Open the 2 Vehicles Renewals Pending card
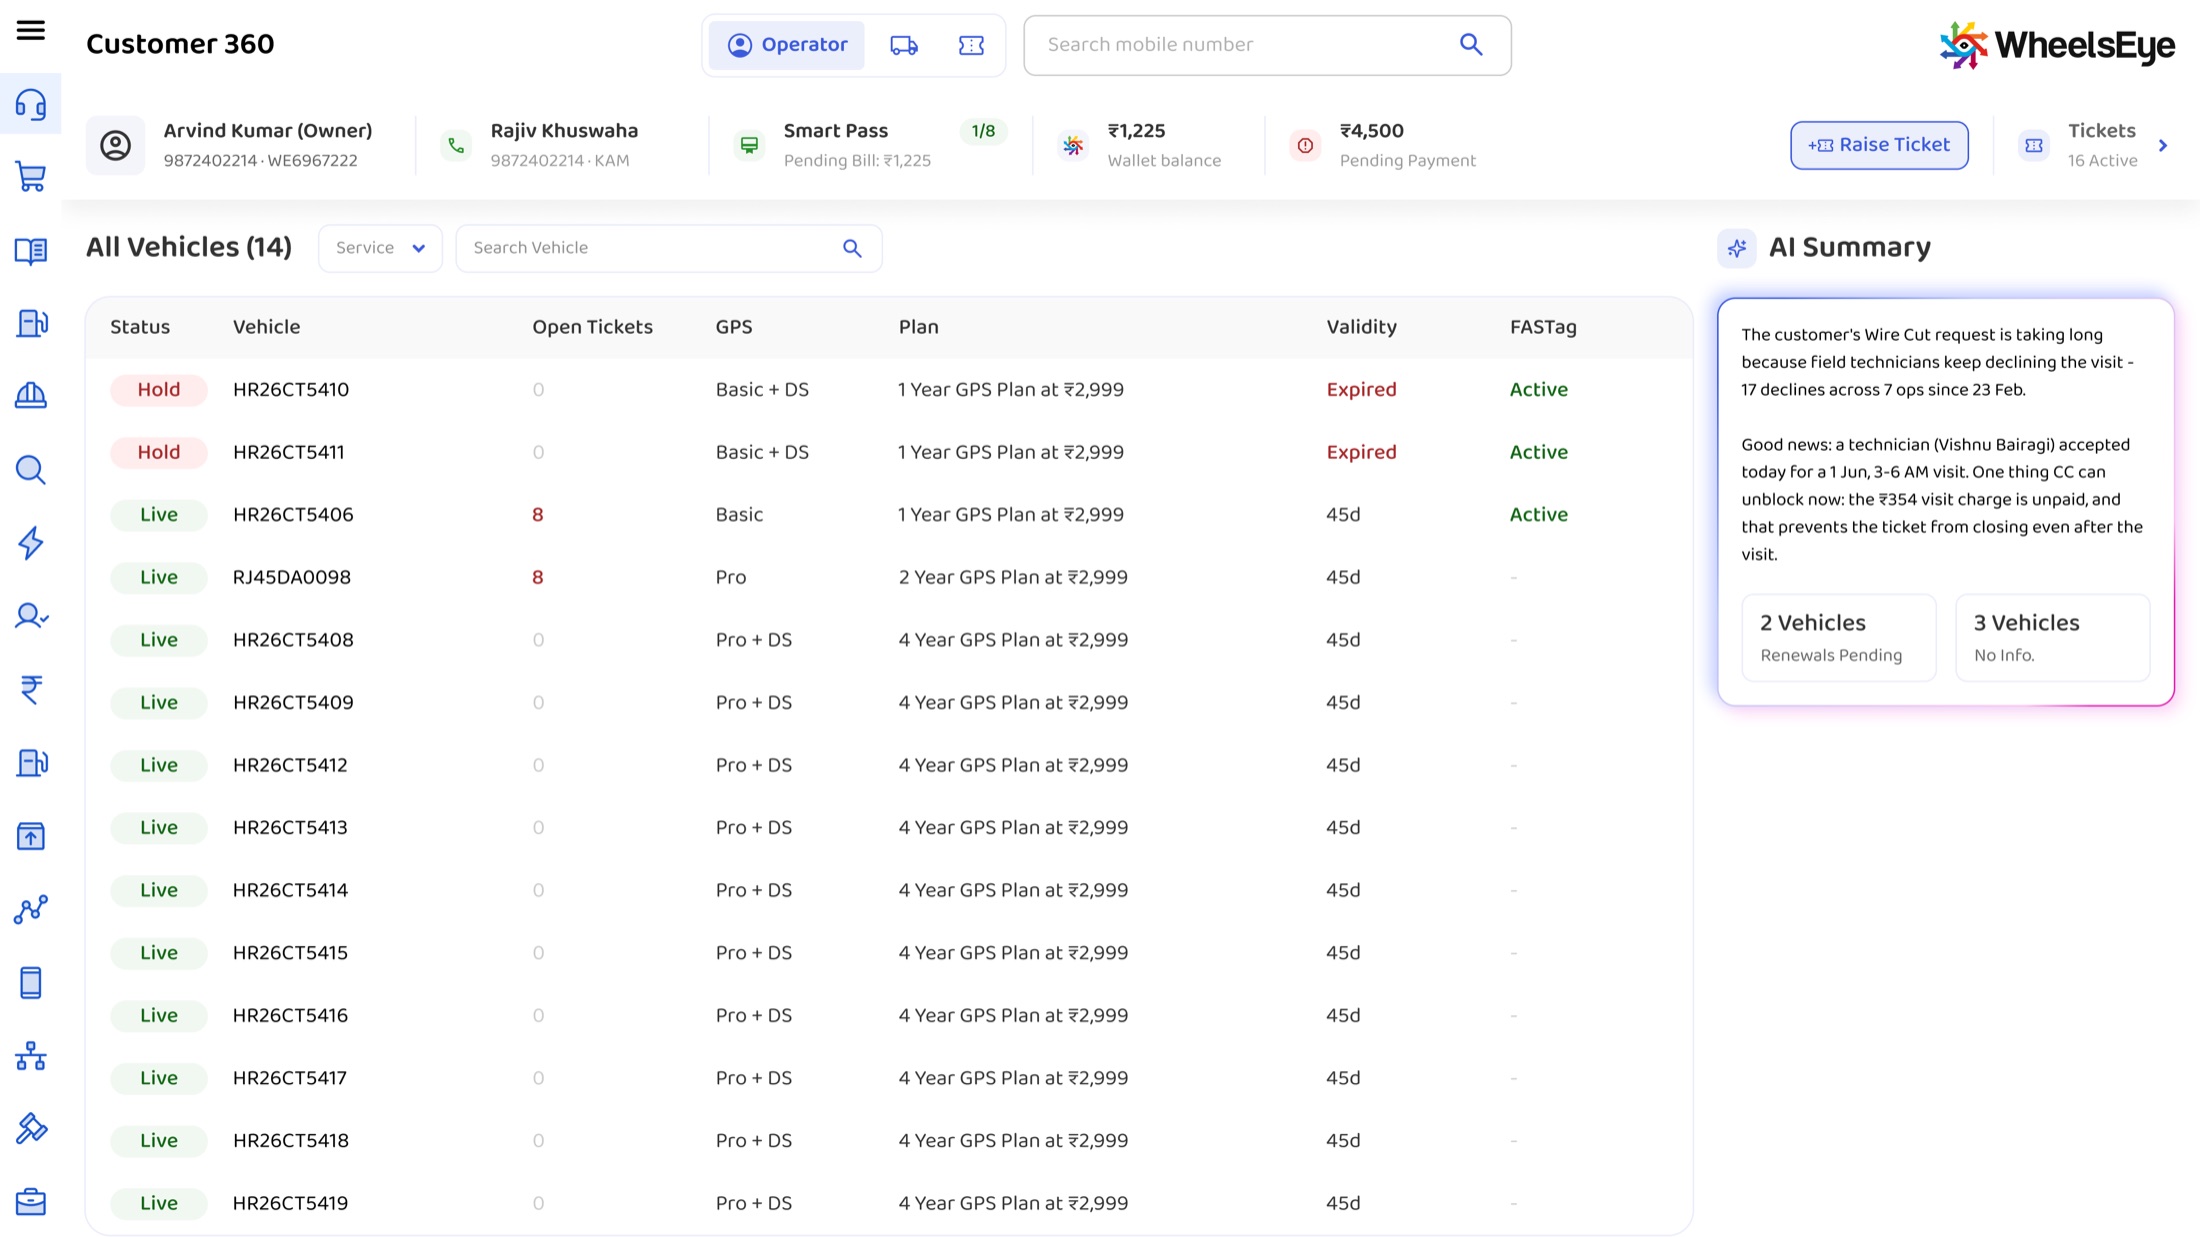This screenshot has width=2200, height=1237. pos(1838,637)
